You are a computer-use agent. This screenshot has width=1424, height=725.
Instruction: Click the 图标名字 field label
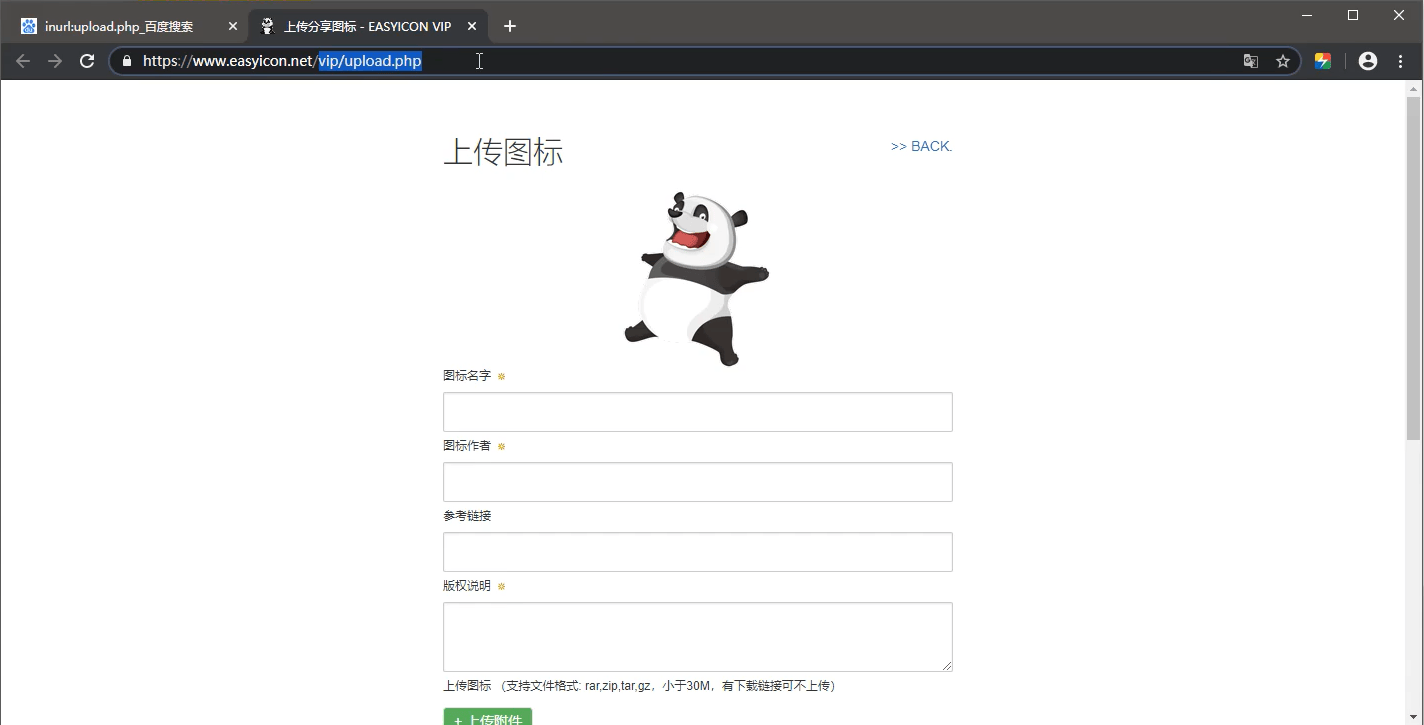(467, 376)
